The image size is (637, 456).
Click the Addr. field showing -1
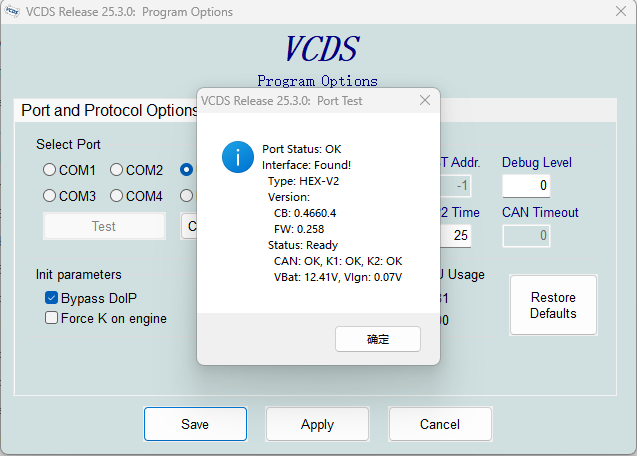click(455, 185)
